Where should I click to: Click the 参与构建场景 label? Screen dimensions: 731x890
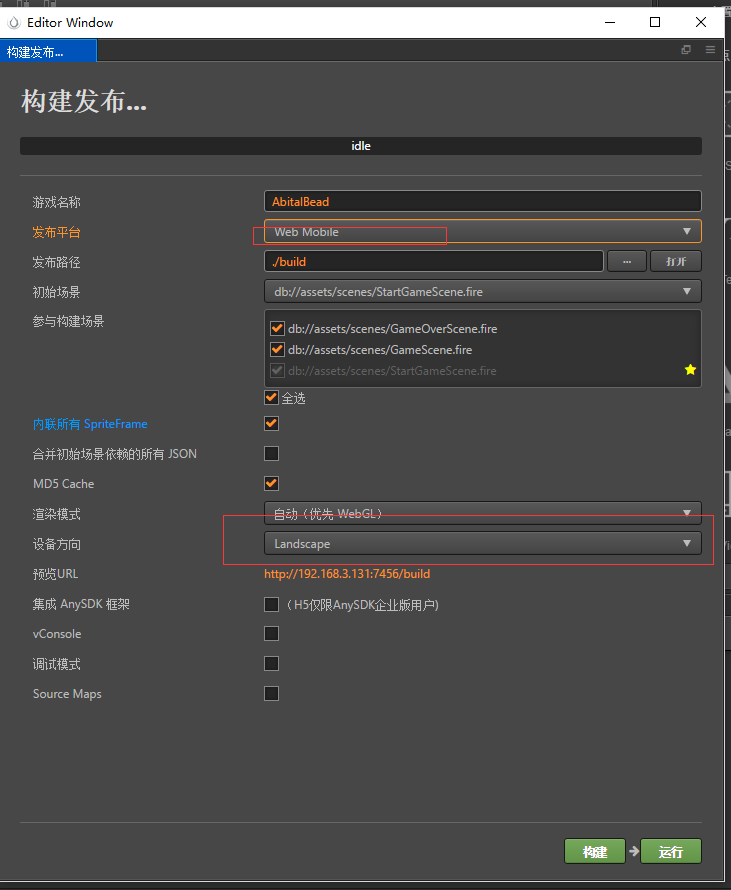[68, 321]
